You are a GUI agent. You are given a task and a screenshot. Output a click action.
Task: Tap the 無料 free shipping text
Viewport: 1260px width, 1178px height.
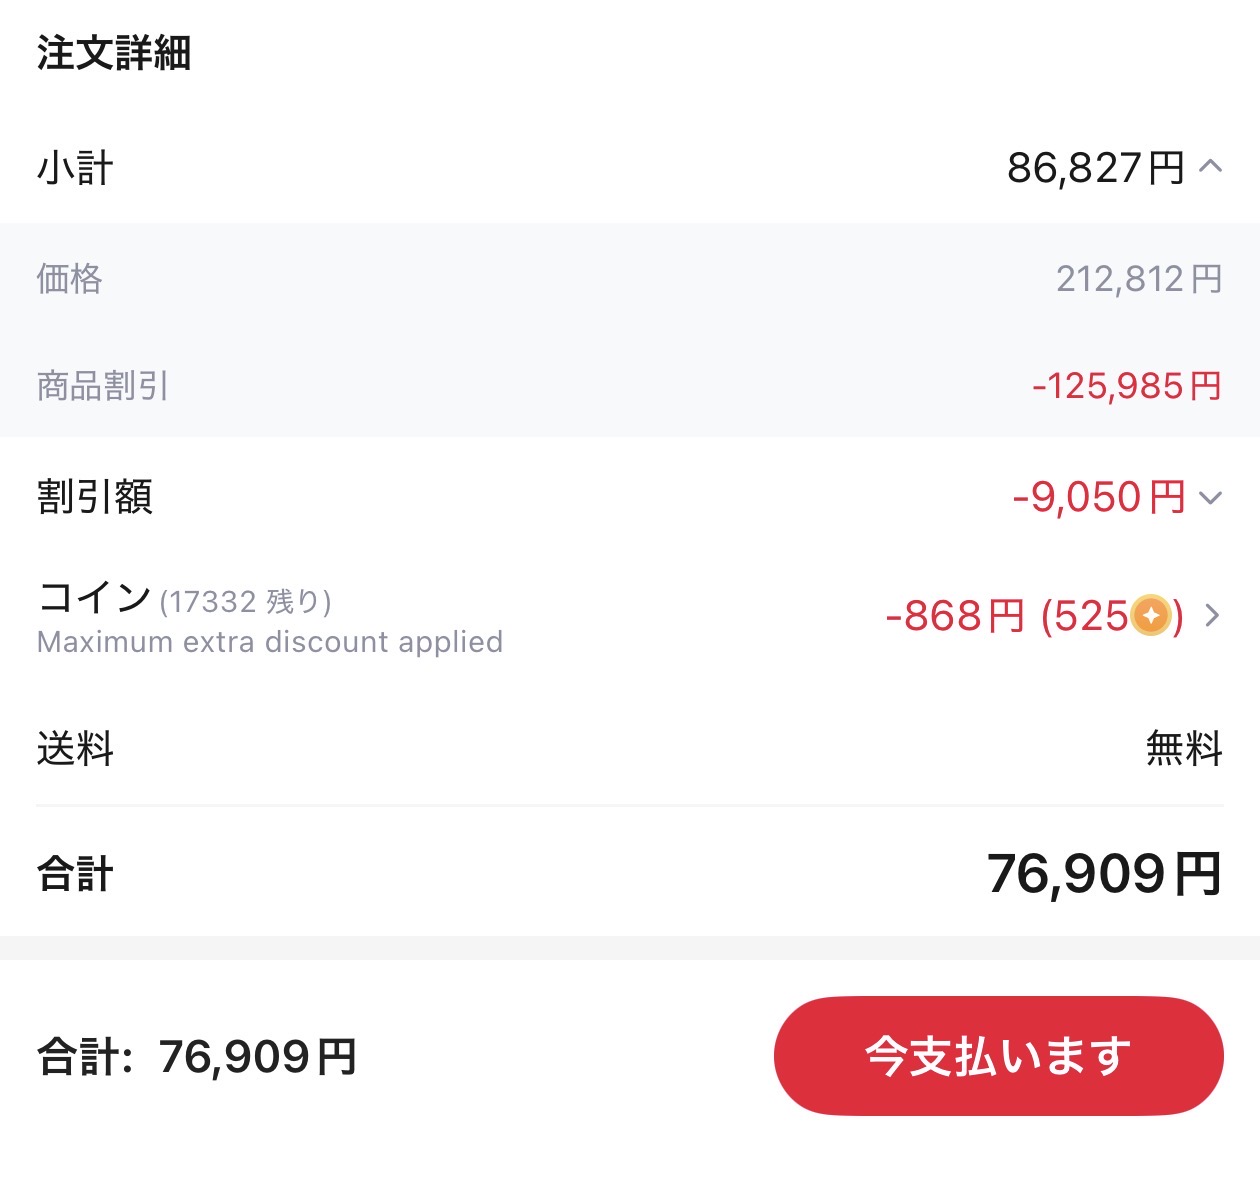(1184, 748)
